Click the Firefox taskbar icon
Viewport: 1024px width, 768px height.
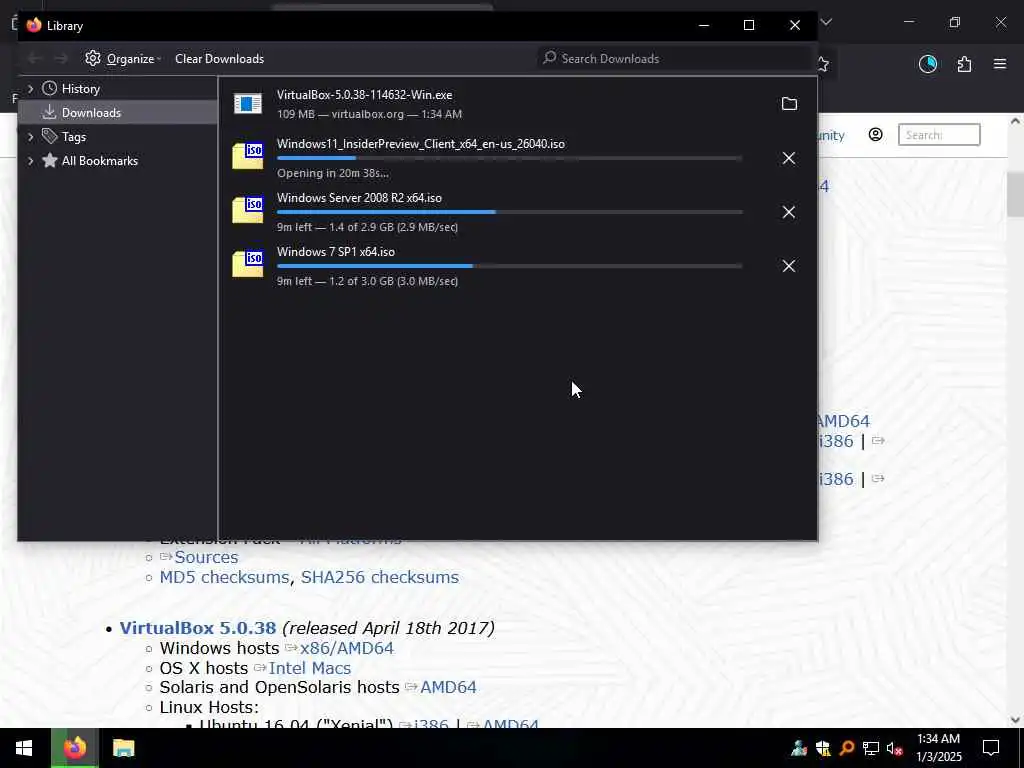74,748
